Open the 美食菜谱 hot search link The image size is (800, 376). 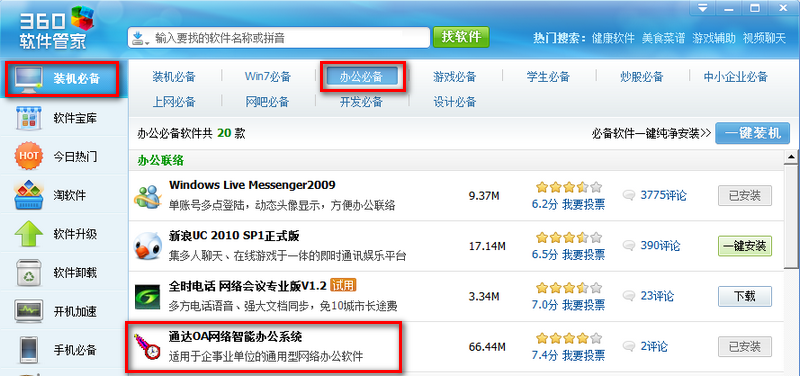coord(663,38)
